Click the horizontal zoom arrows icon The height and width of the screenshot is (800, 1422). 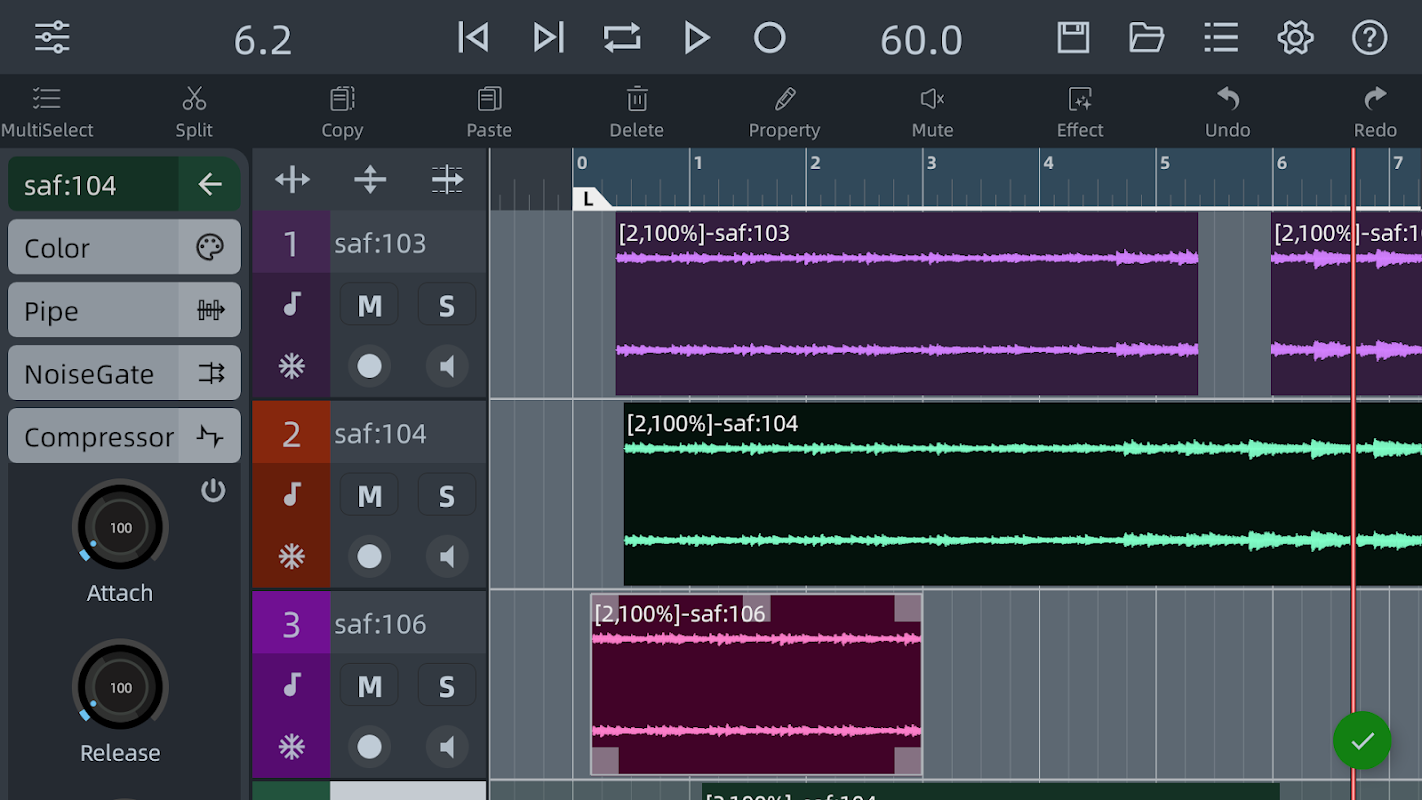point(292,180)
